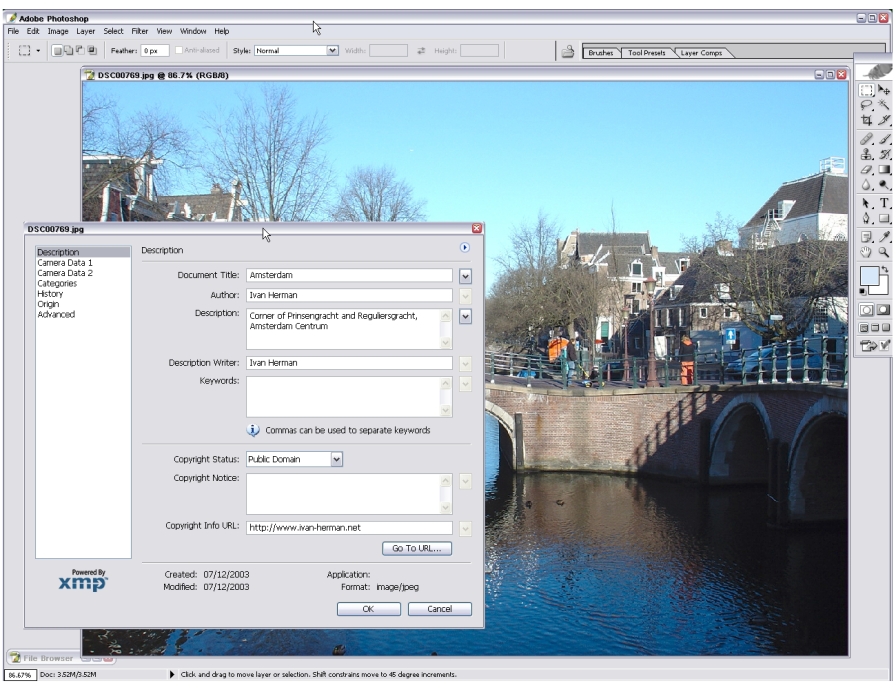The width and height of the screenshot is (896, 690).
Task: Toggle the Anti-aliased checkbox
Action: tap(180, 50)
